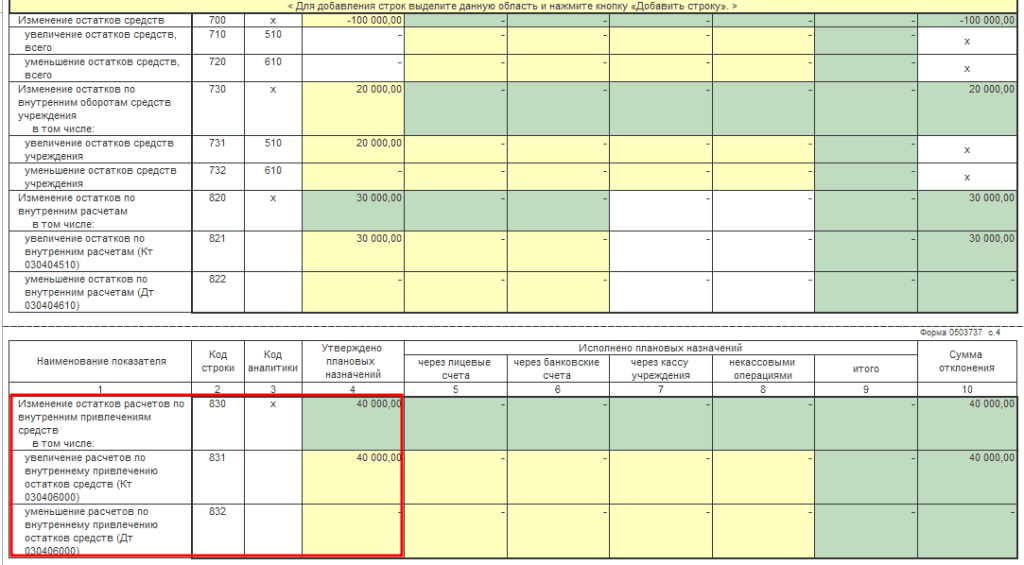Click the approved plan cell in row 832
The image size is (1024, 565).
coord(353,530)
